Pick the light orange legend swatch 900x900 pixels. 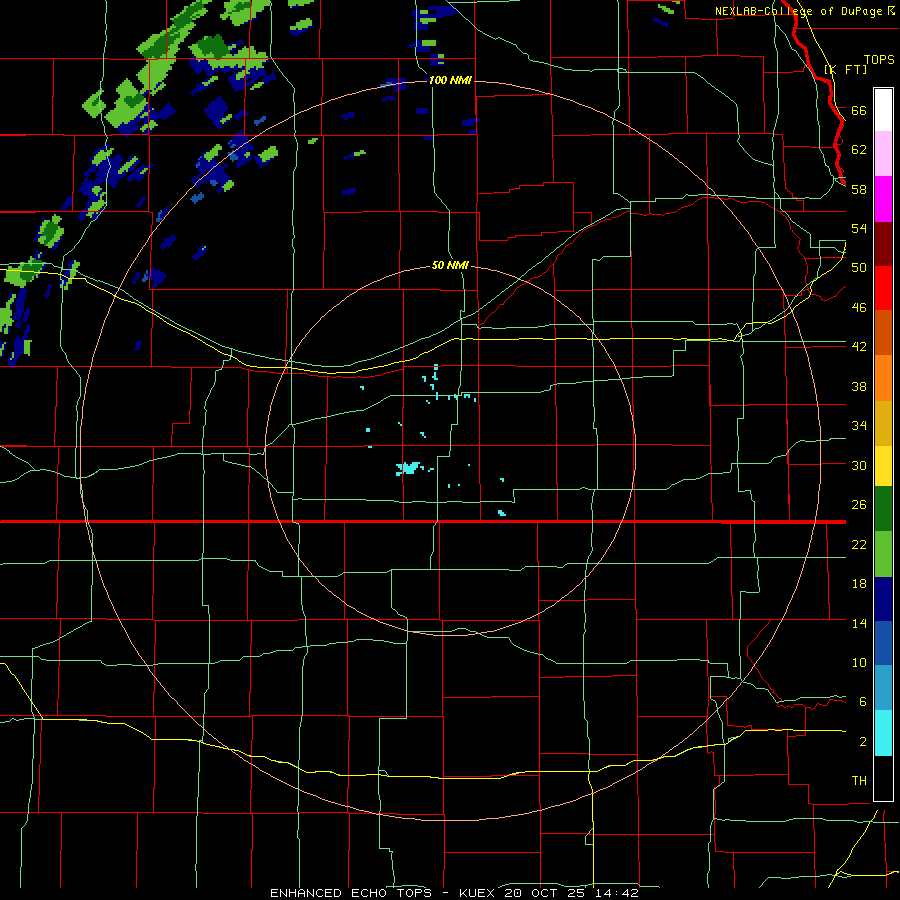(x=883, y=378)
